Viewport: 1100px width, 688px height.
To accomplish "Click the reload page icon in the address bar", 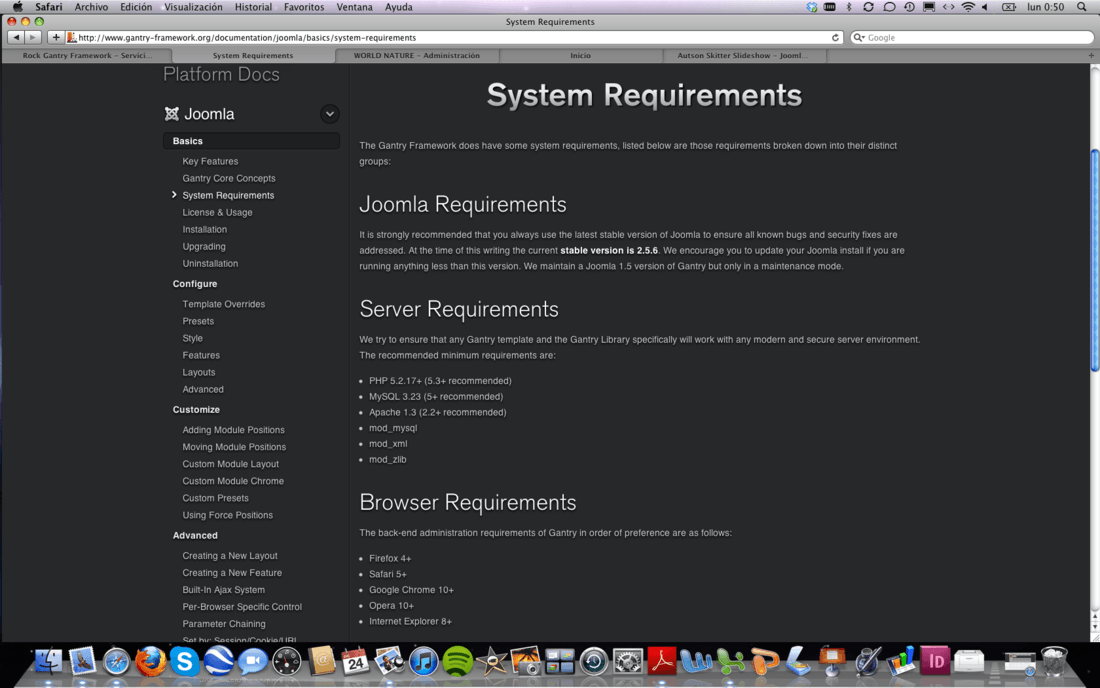I will click(835, 38).
